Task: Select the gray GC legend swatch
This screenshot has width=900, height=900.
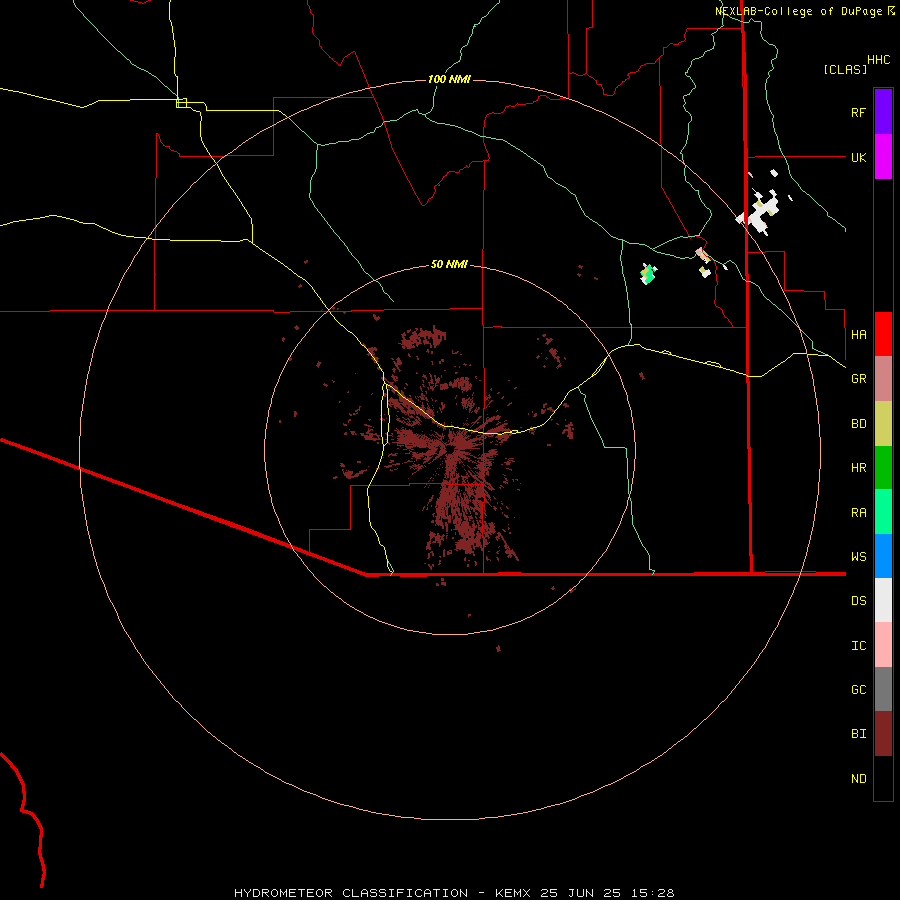Action: click(883, 689)
